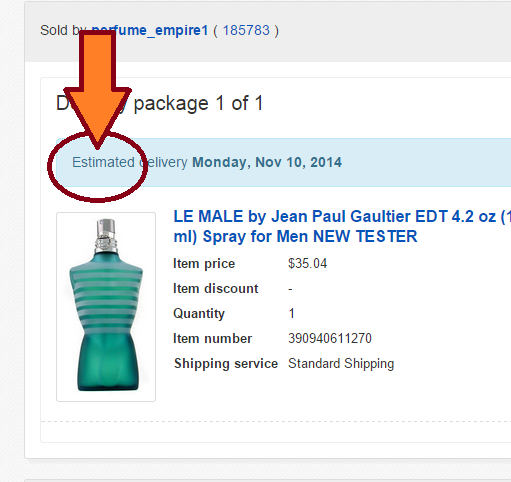Open the LE MALE Jean Paul Gaultier listing title
Screen dimensions: 511x482
tap(342, 226)
